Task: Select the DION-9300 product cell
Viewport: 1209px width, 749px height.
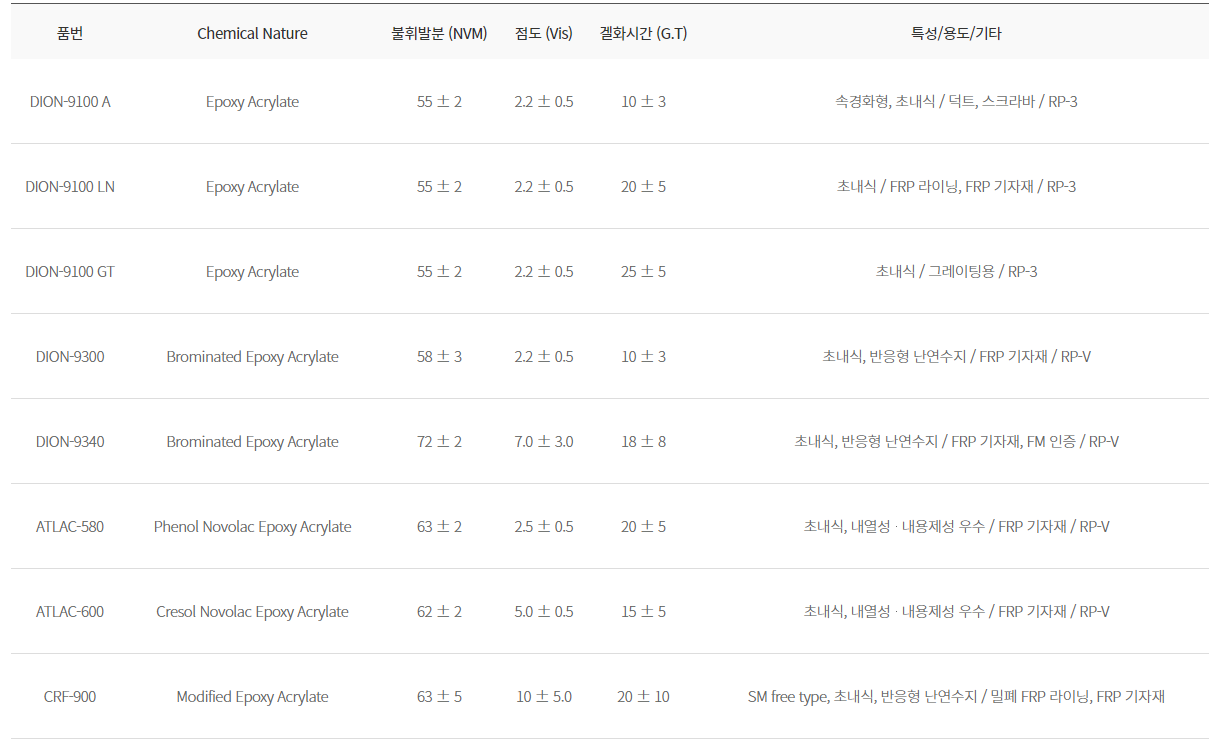Action: 70,357
